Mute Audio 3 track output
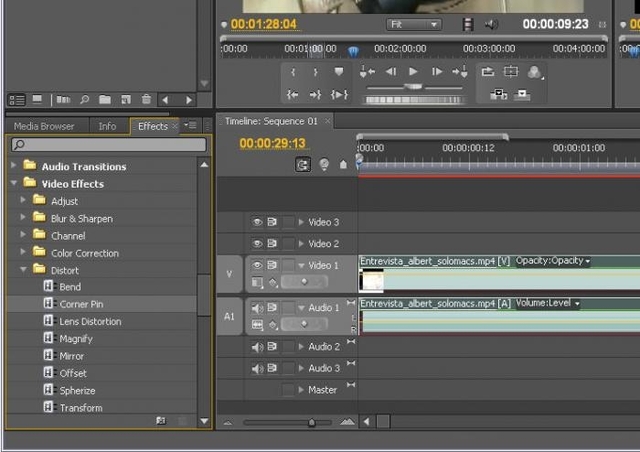The image size is (640, 452). click(257, 369)
